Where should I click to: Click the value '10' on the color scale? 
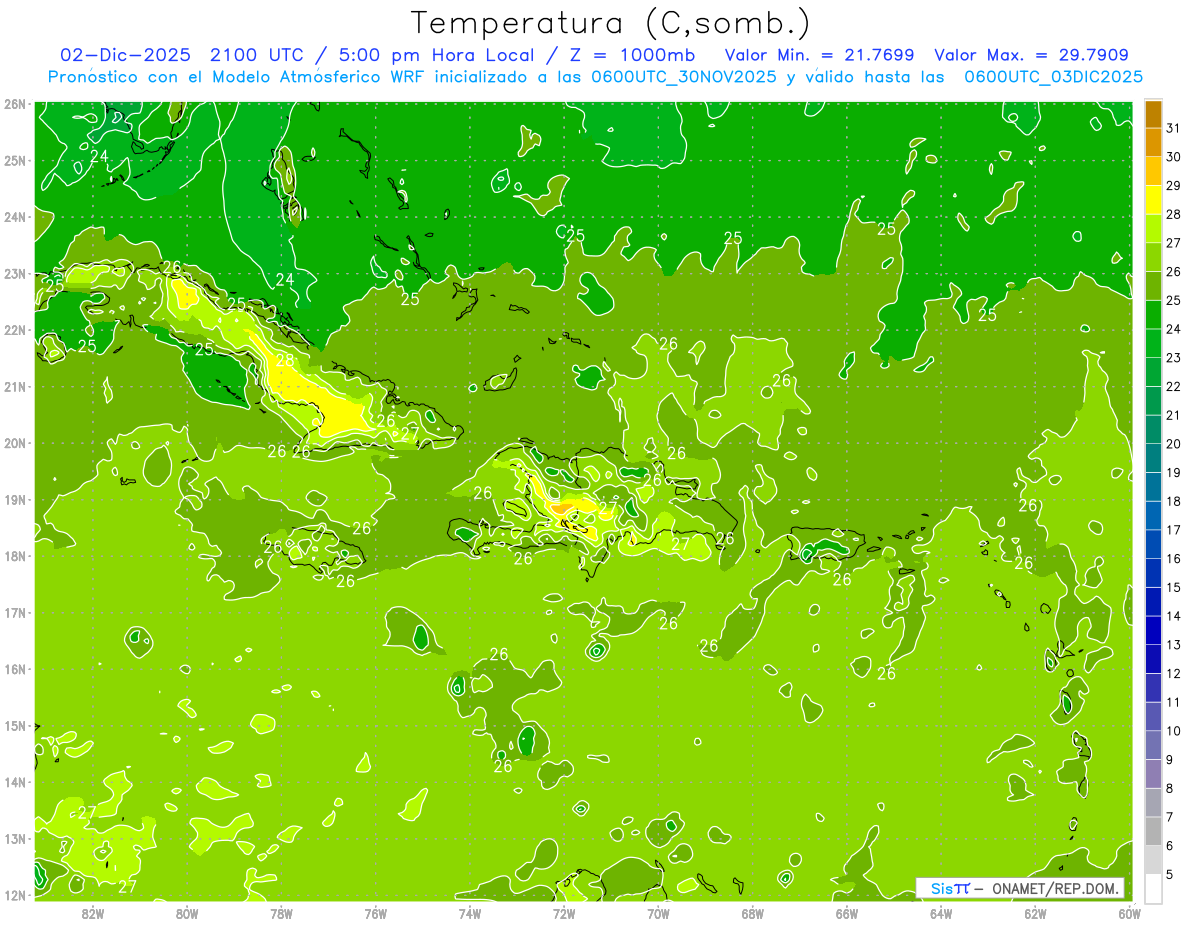(1173, 731)
